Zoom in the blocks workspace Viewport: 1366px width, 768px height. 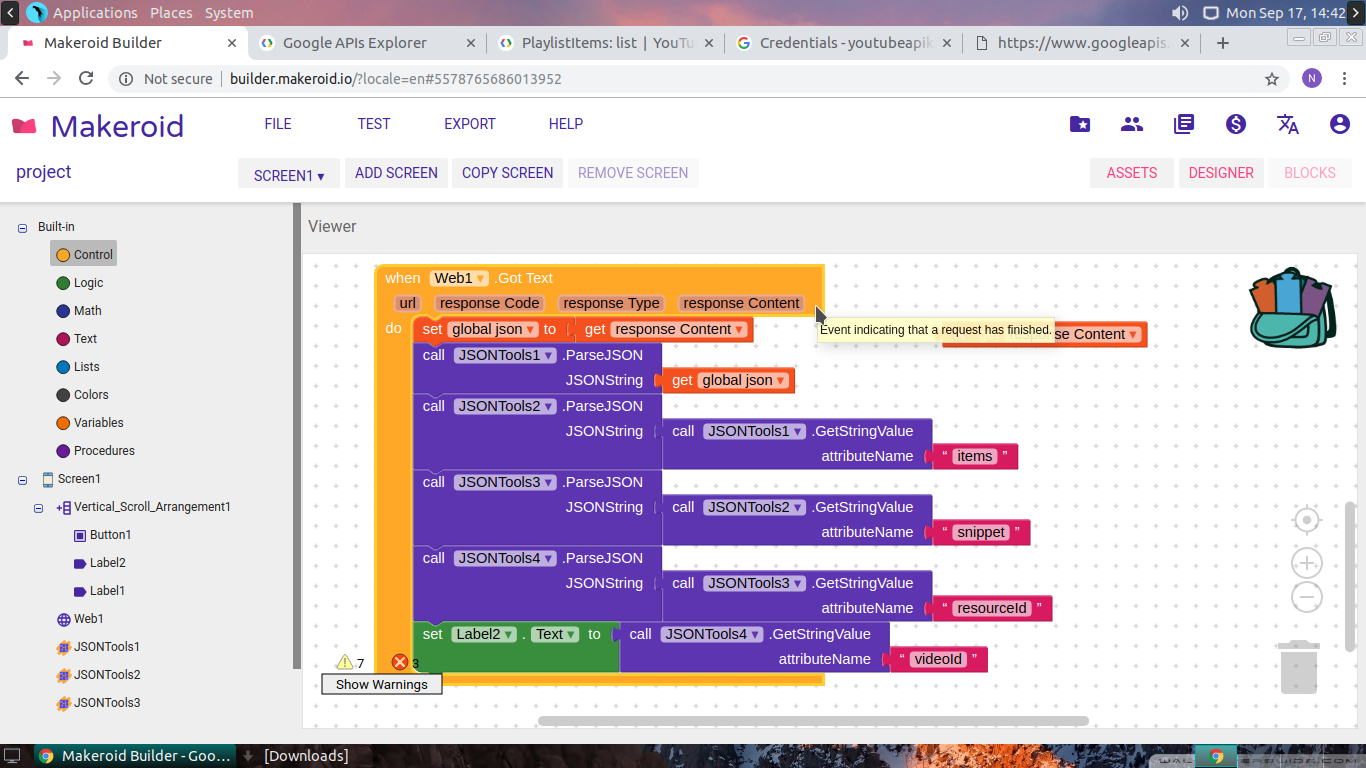[x=1307, y=562]
